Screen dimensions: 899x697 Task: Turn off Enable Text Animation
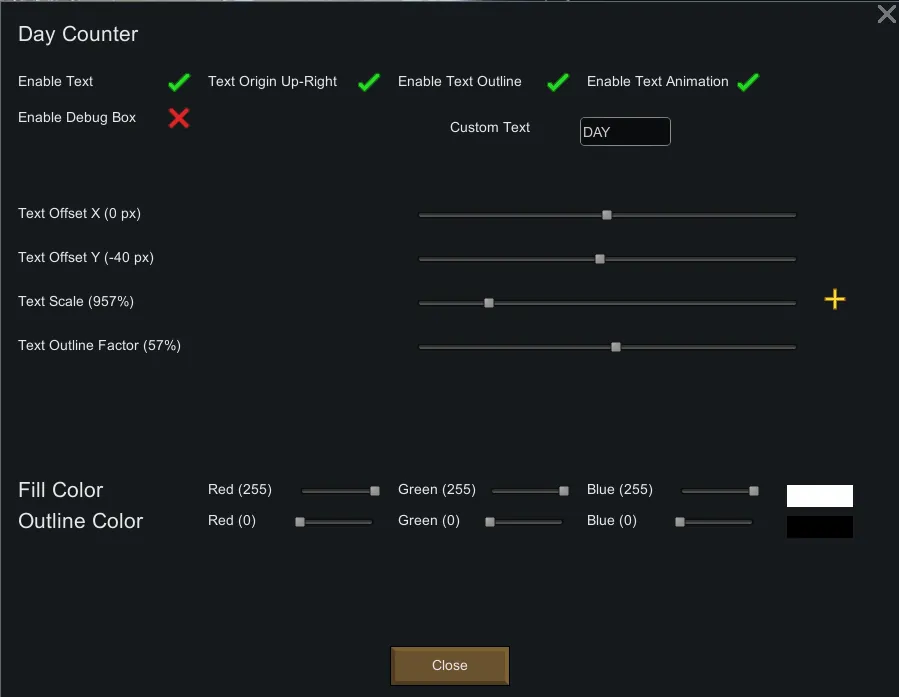(748, 82)
